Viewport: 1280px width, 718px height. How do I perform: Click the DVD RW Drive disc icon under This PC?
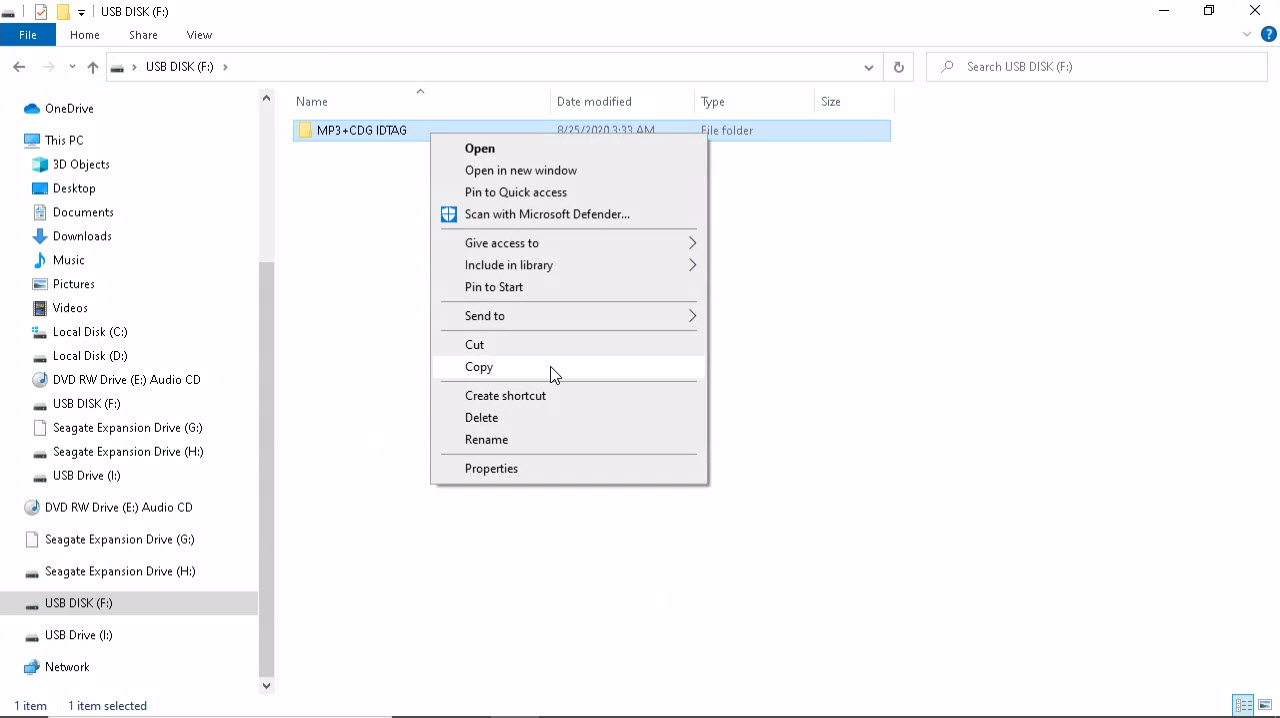tap(40, 380)
